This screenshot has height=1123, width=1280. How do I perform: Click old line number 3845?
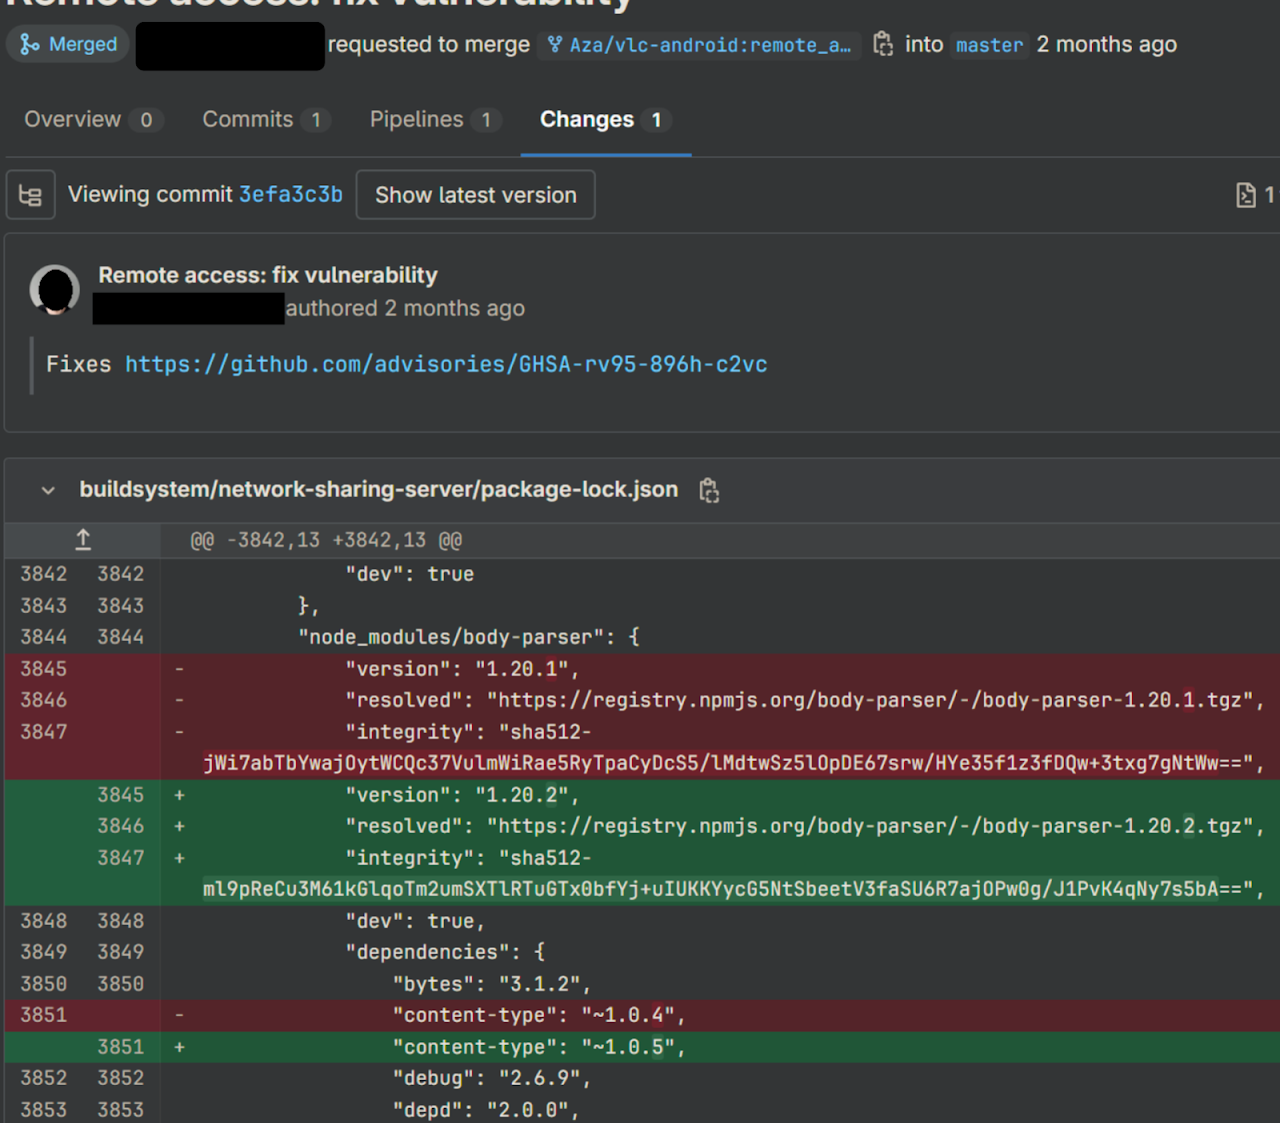click(43, 668)
